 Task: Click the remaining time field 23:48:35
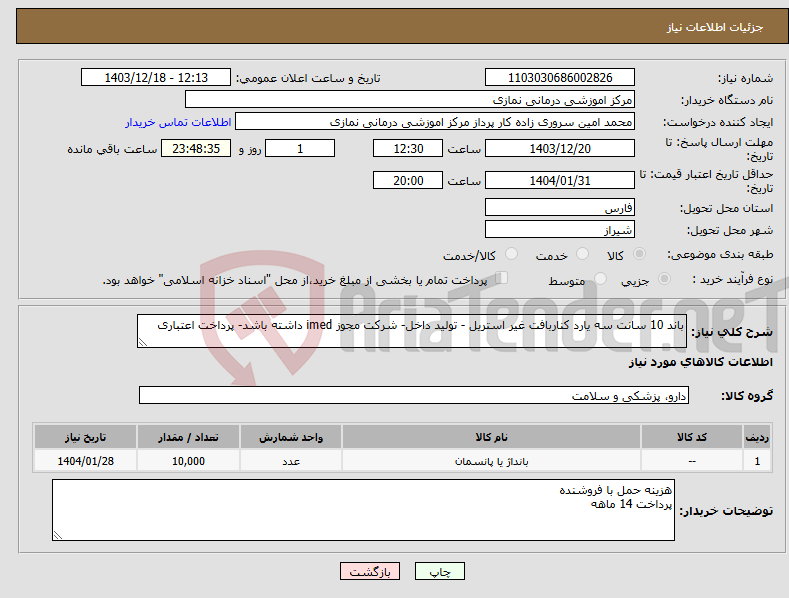click(x=196, y=148)
